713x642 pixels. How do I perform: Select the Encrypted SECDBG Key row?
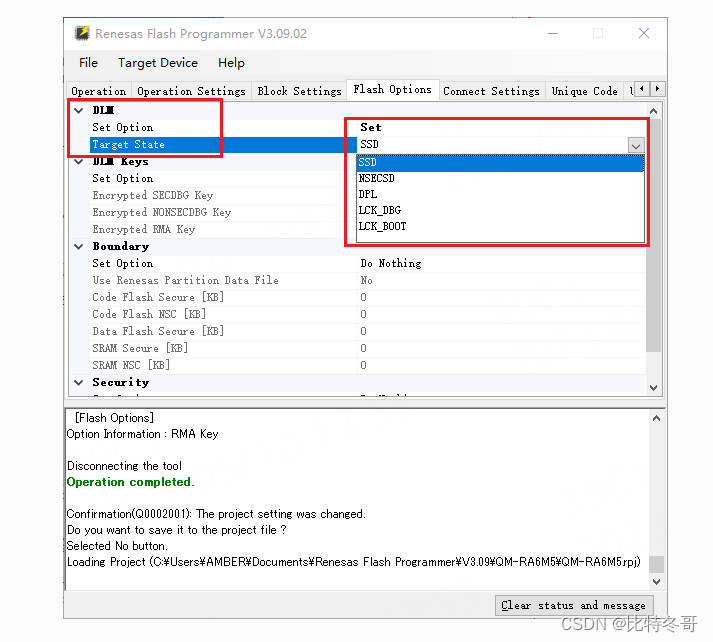pyautogui.click(x=223, y=196)
